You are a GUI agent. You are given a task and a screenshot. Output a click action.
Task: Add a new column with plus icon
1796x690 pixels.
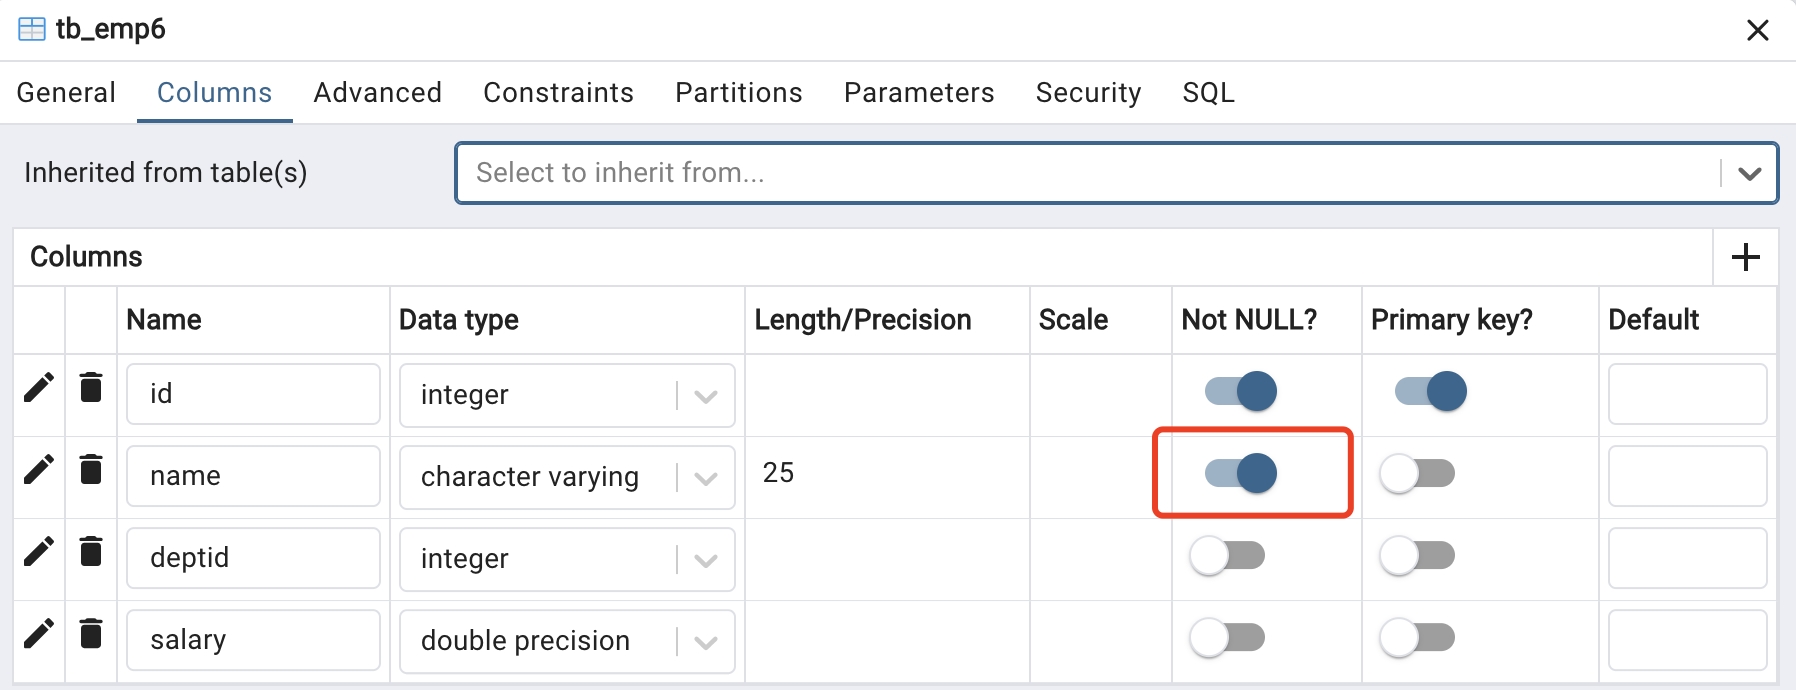(x=1746, y=257)
